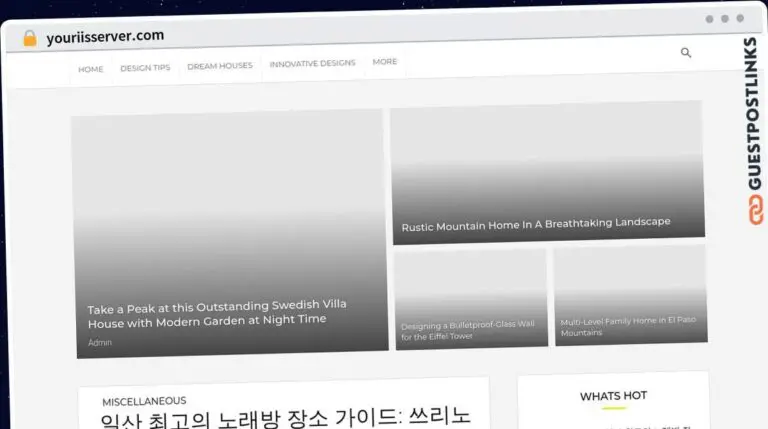This screenshot has height=429, width=768.
Task: Open the Rustic Mountain Home article
Action: click(536, 224)
